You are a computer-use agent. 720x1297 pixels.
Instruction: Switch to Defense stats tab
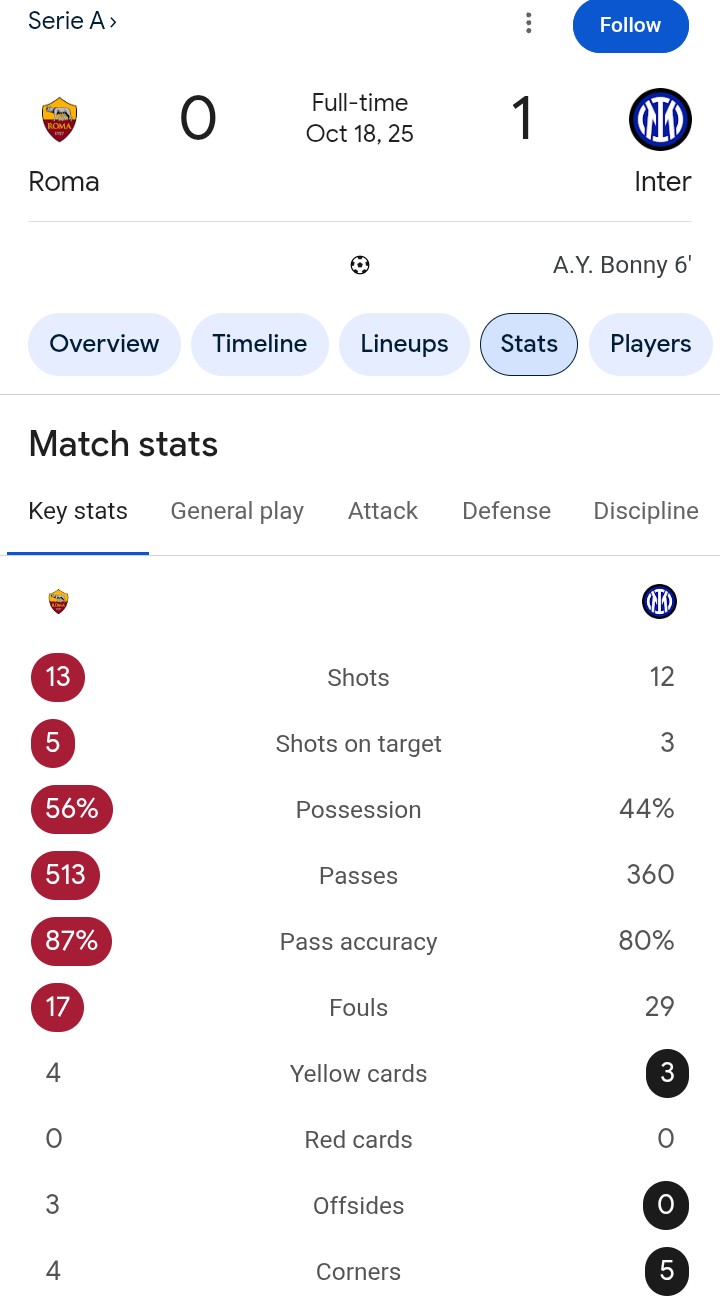[x=506, y=511]
